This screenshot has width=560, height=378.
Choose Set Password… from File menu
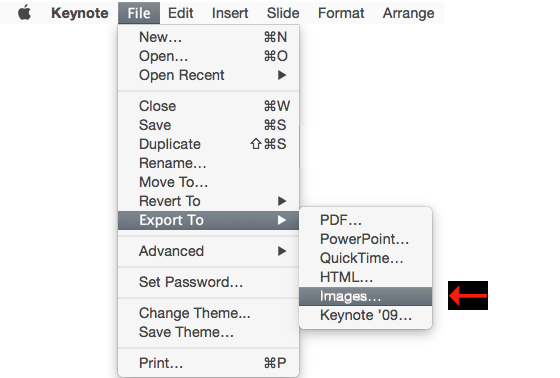pos(208,282)
